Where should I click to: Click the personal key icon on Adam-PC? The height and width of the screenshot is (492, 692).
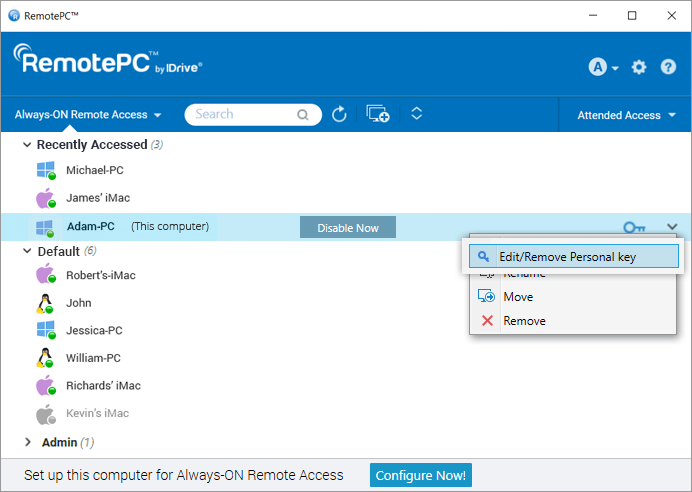[634, 227]
